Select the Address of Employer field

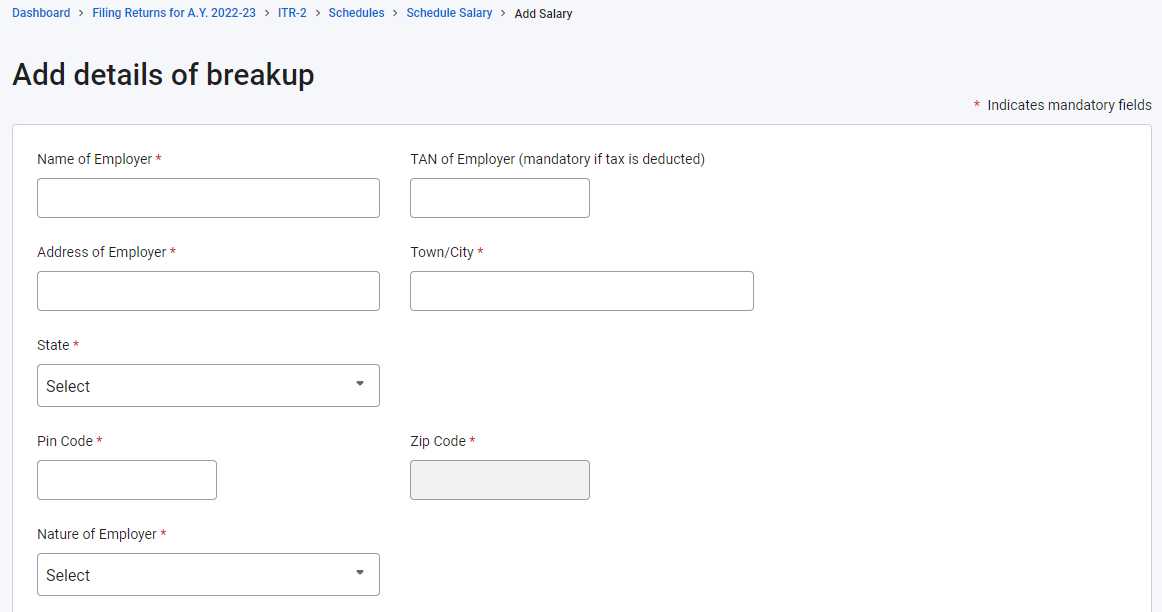[x=208, y=291]
